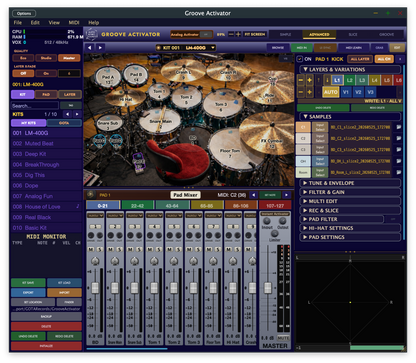Mute mixer channel 1

coord(91,249)
